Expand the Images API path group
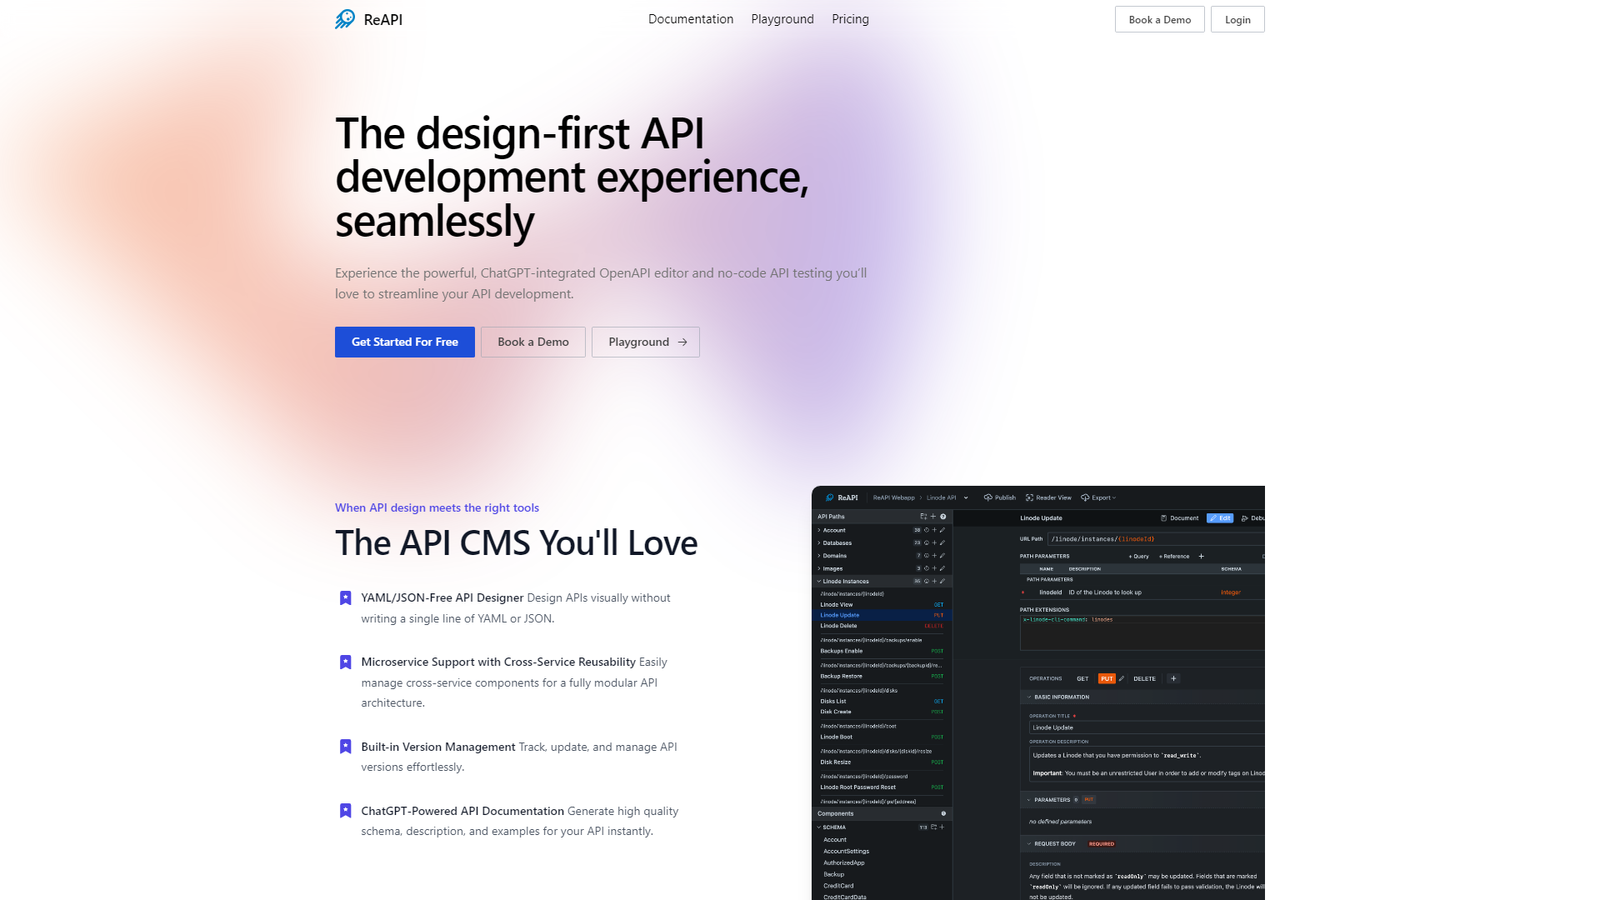1600x900 pixels. (x=819, y=568)
